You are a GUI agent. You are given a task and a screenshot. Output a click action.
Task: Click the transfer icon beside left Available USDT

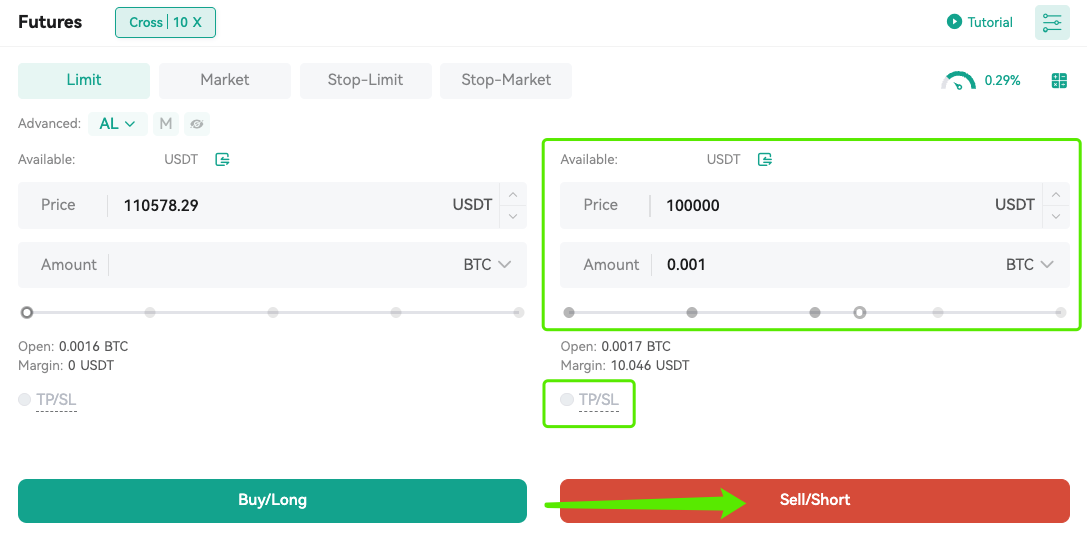tap(222, 159)
